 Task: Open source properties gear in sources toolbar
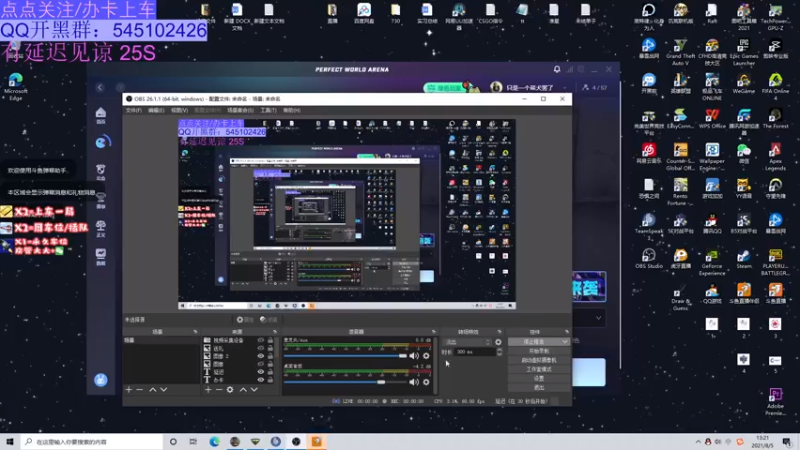click(x=230, y=389)
